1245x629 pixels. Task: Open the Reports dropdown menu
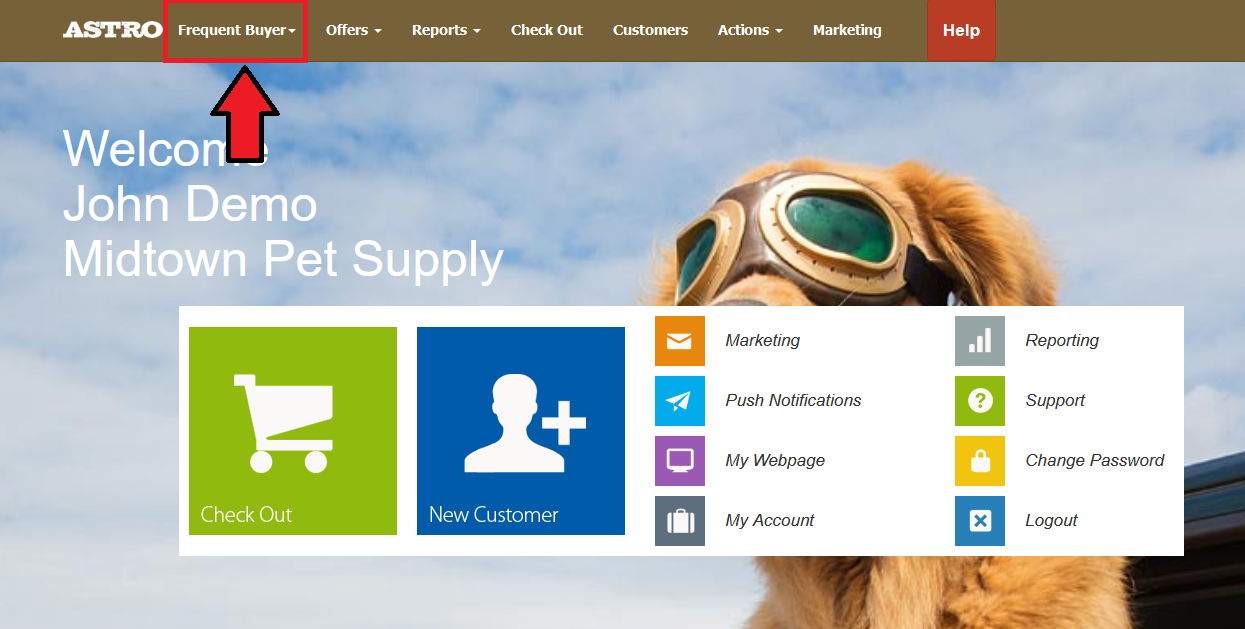pyautogui.click(x=446, y=31)
